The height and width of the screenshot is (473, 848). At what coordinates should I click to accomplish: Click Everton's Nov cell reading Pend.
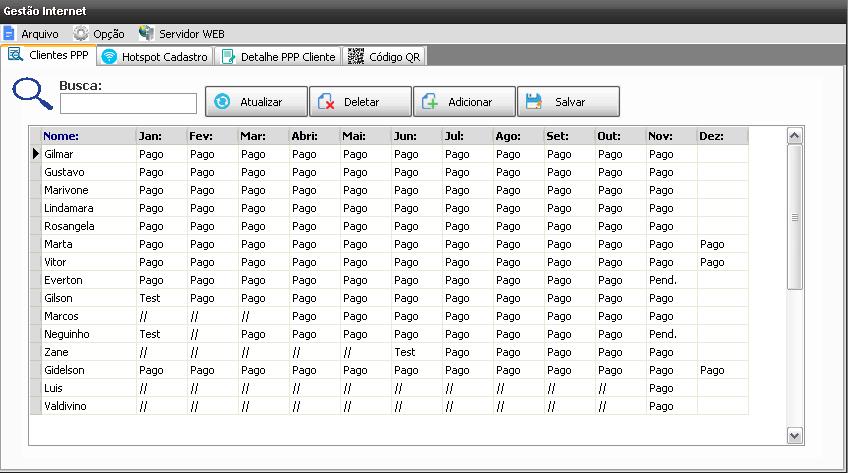coord(671,280)
